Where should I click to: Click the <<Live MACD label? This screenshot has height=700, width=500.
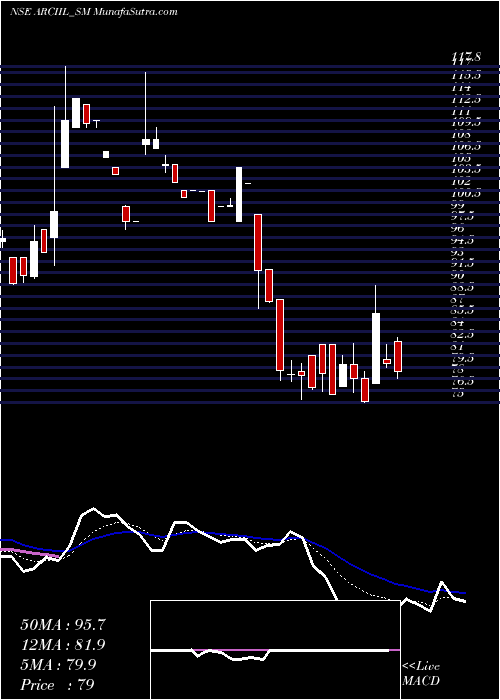pyautogui.click(x=421, y=674)
